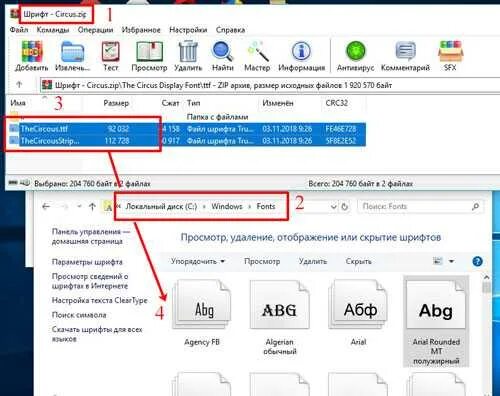Click Локальный диск (C:) breadcrumb

(161, 206)
